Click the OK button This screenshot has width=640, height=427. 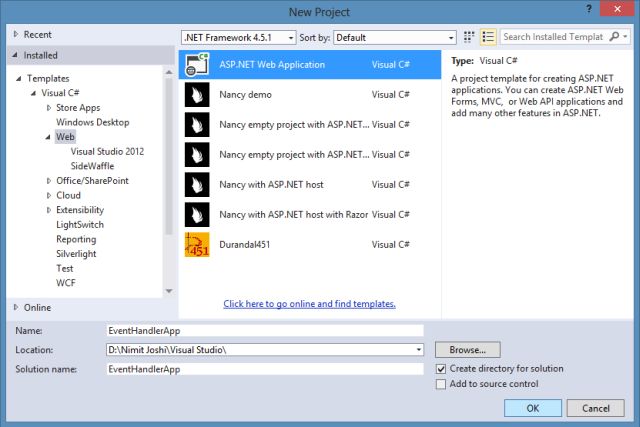(x=533, y=408)
